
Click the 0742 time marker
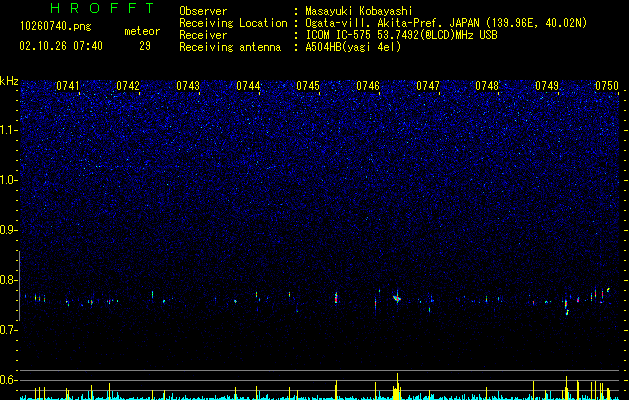pyautogui.click(x=128, y=86)
